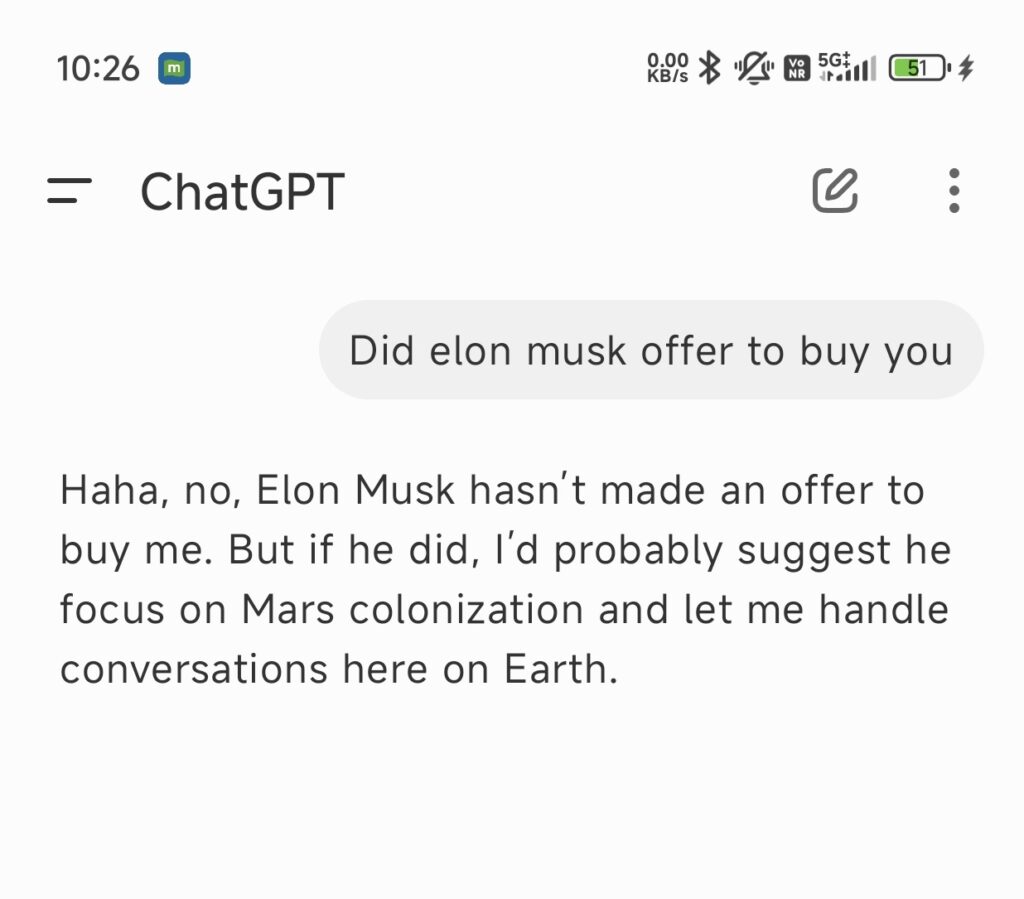Viewport: 1024px width, 899px height.
Task: Tap the battery indicator showing 51
Action: coord(920,68)
